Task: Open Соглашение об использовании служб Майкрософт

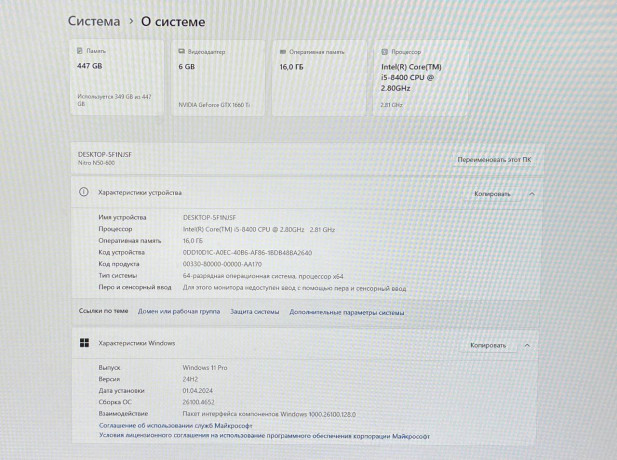Action: click(x=175, y=426)
